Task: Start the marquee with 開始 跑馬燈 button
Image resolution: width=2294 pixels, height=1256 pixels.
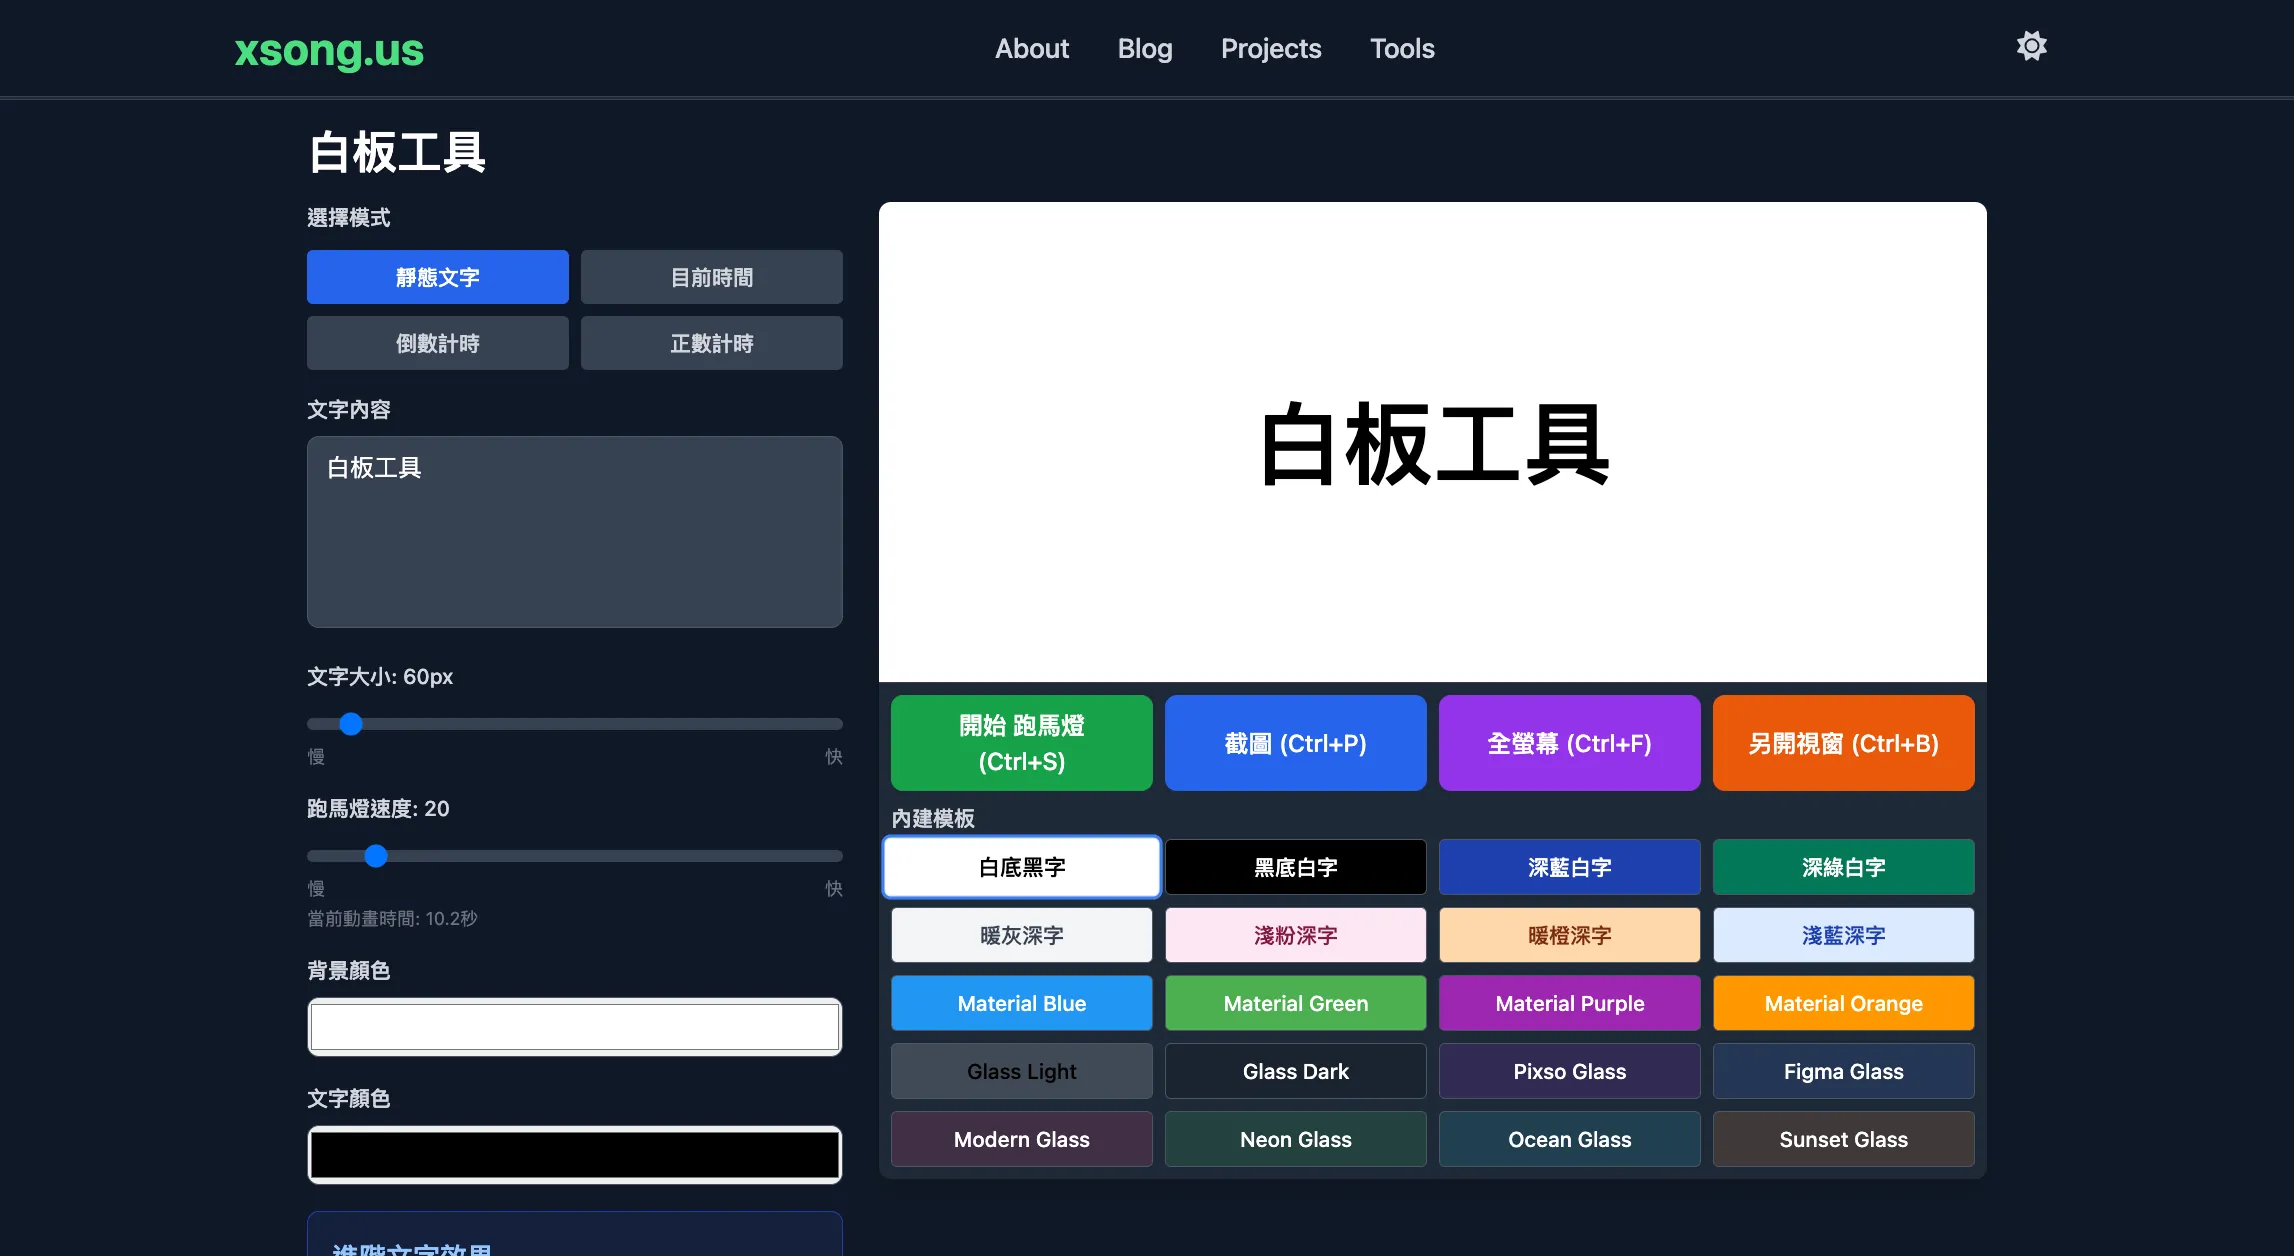Action: coord(1021,743)
